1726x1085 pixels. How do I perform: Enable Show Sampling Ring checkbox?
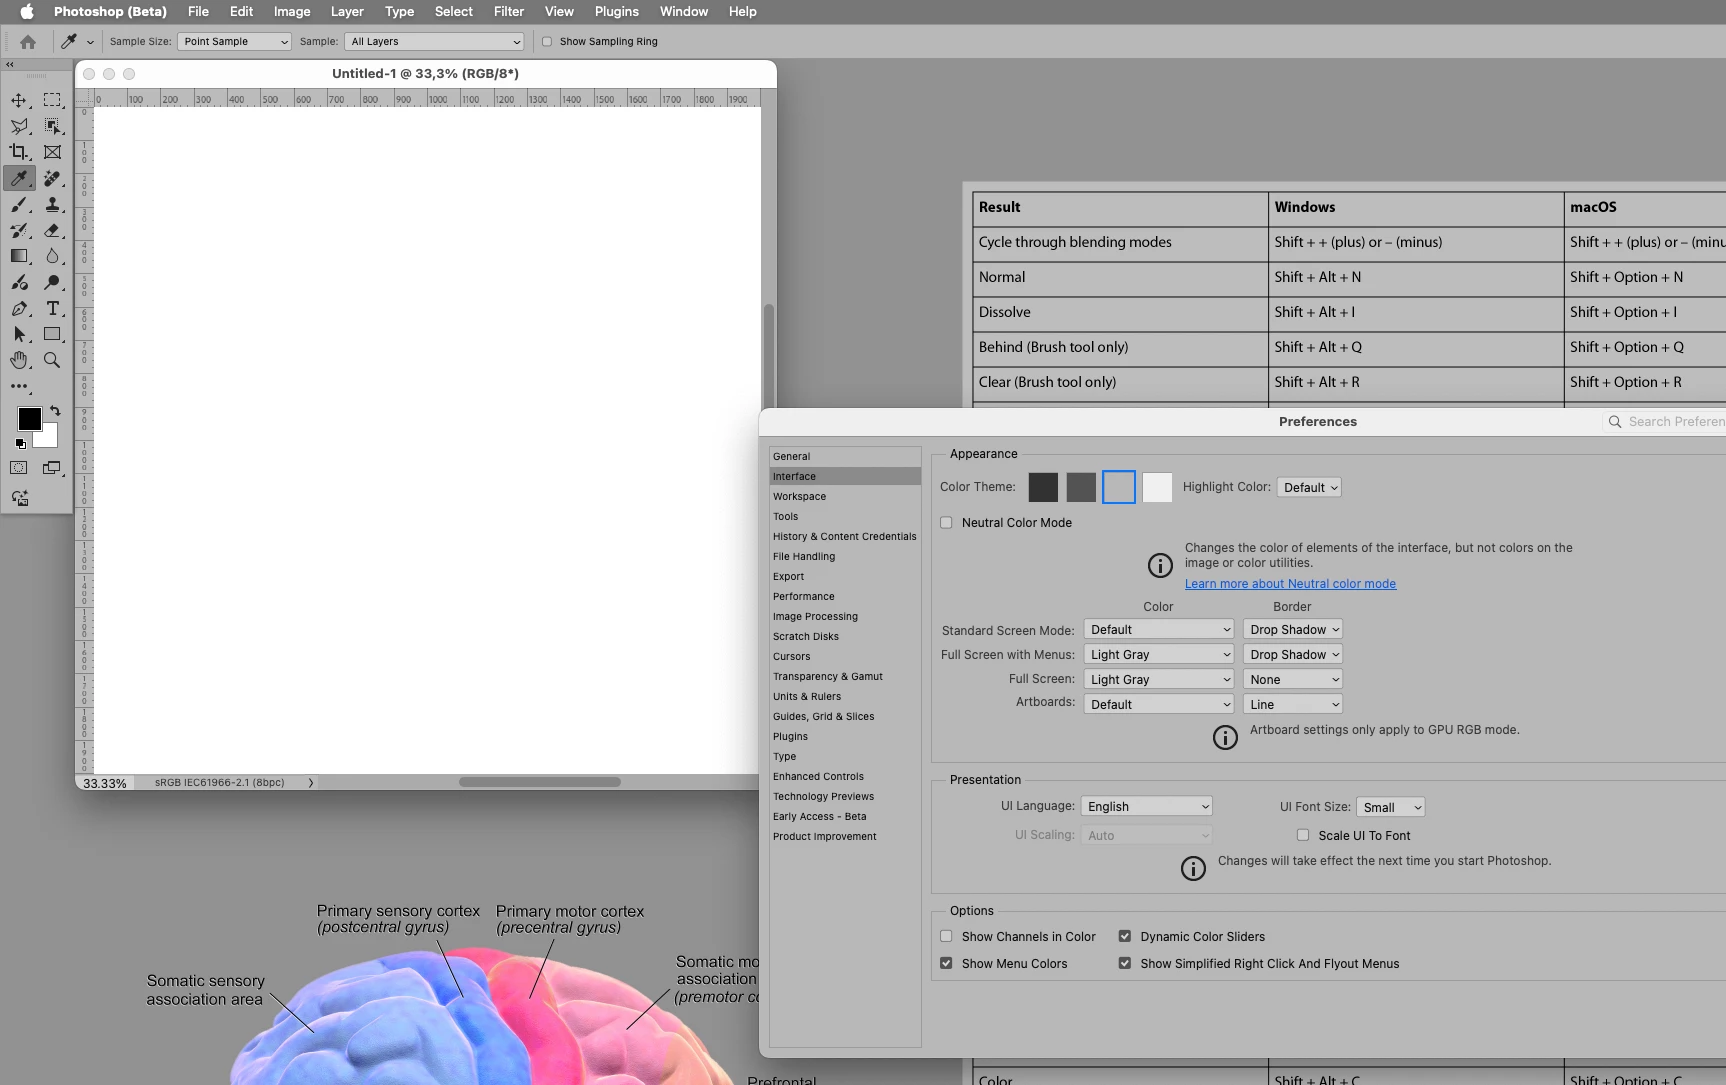547,42
